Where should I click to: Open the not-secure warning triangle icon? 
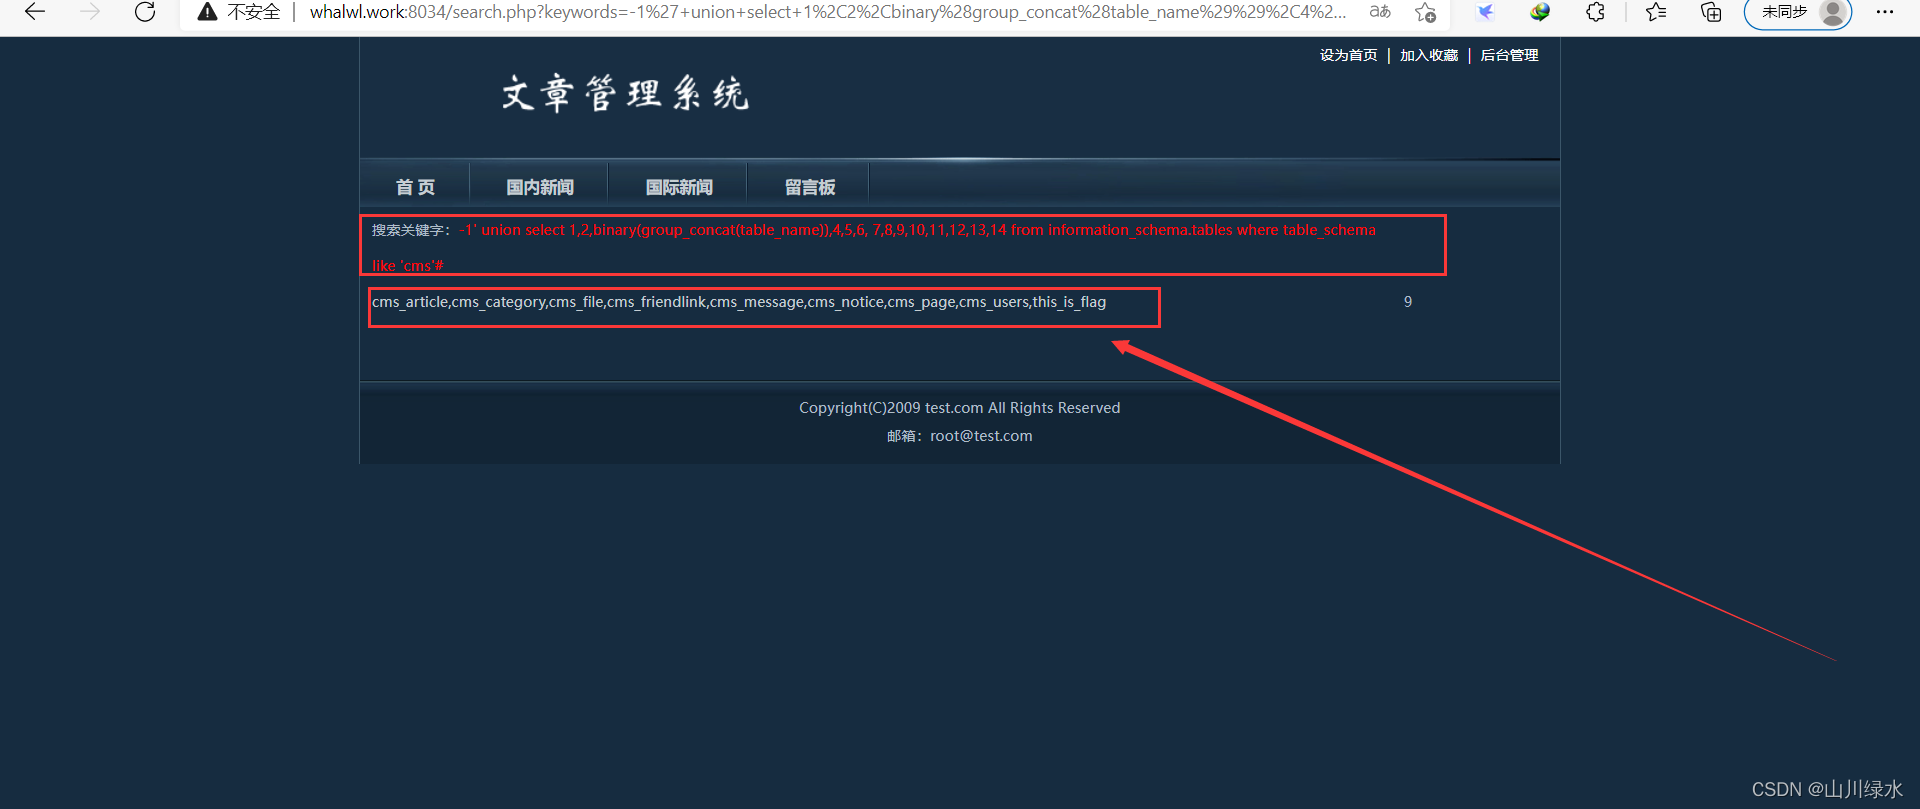tap(207, 12)
